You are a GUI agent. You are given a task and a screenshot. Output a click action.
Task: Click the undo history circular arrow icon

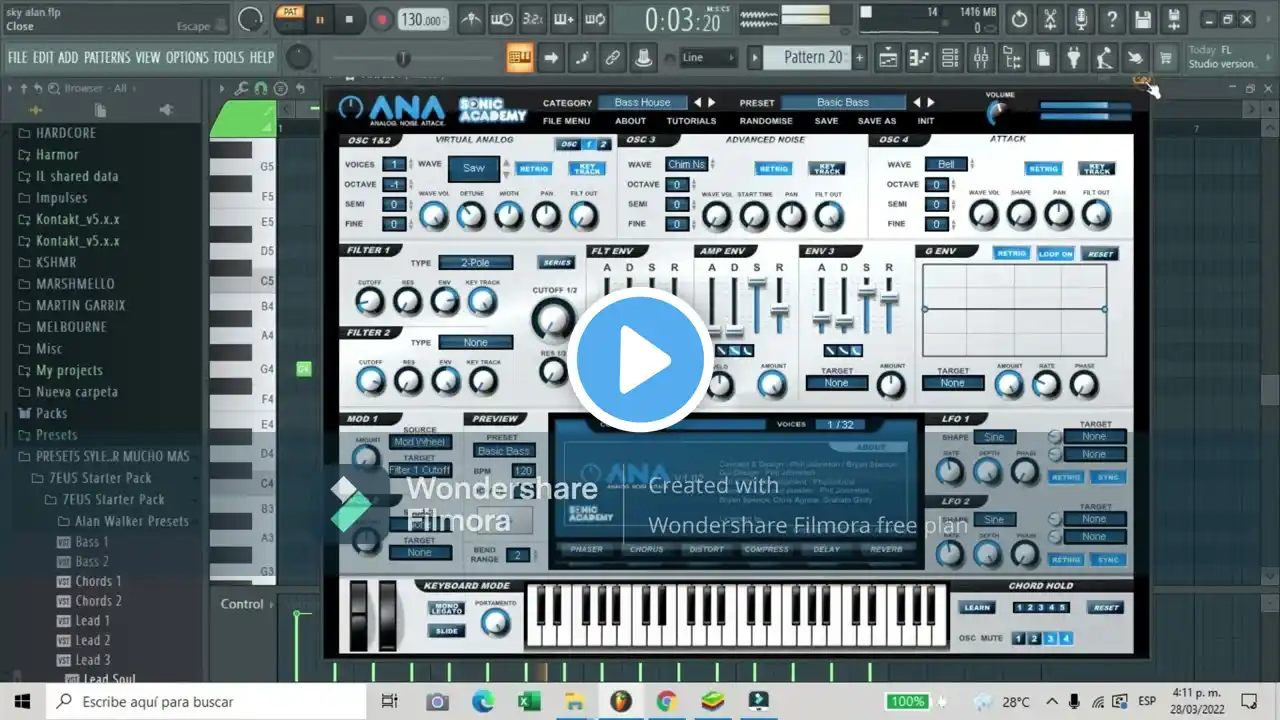point(1019,19)
